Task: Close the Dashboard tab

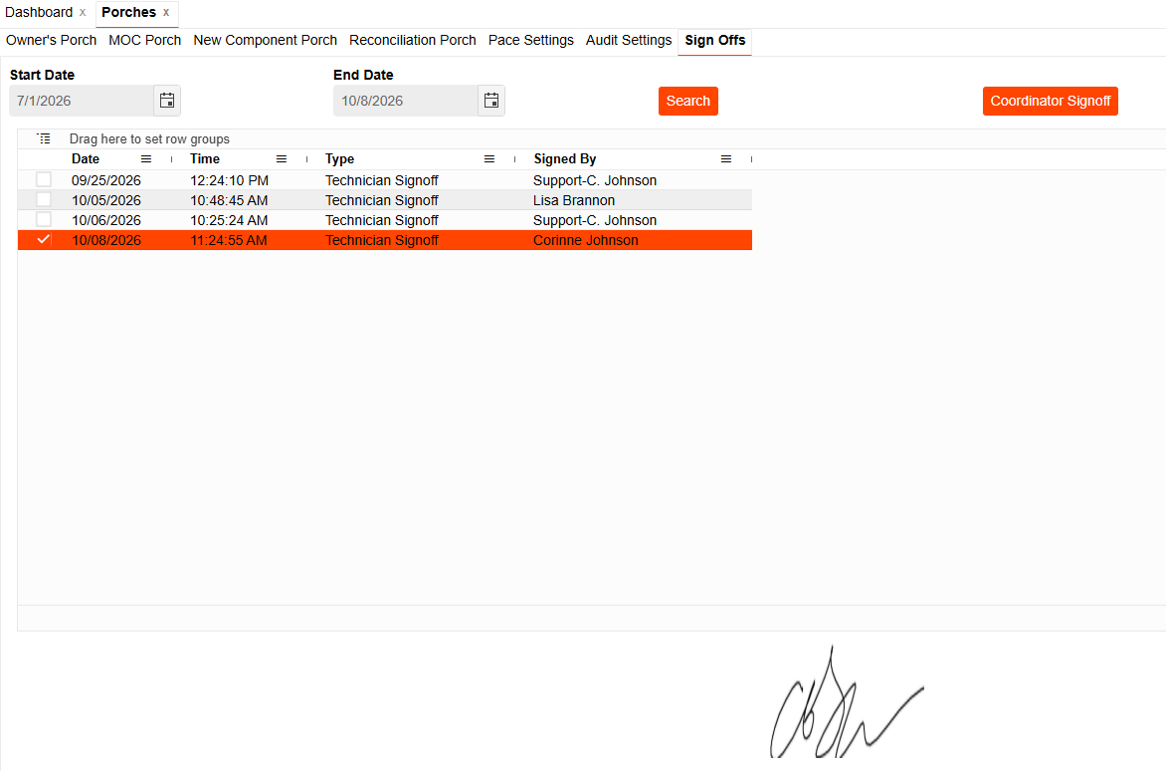Action: tap(83, 13)
